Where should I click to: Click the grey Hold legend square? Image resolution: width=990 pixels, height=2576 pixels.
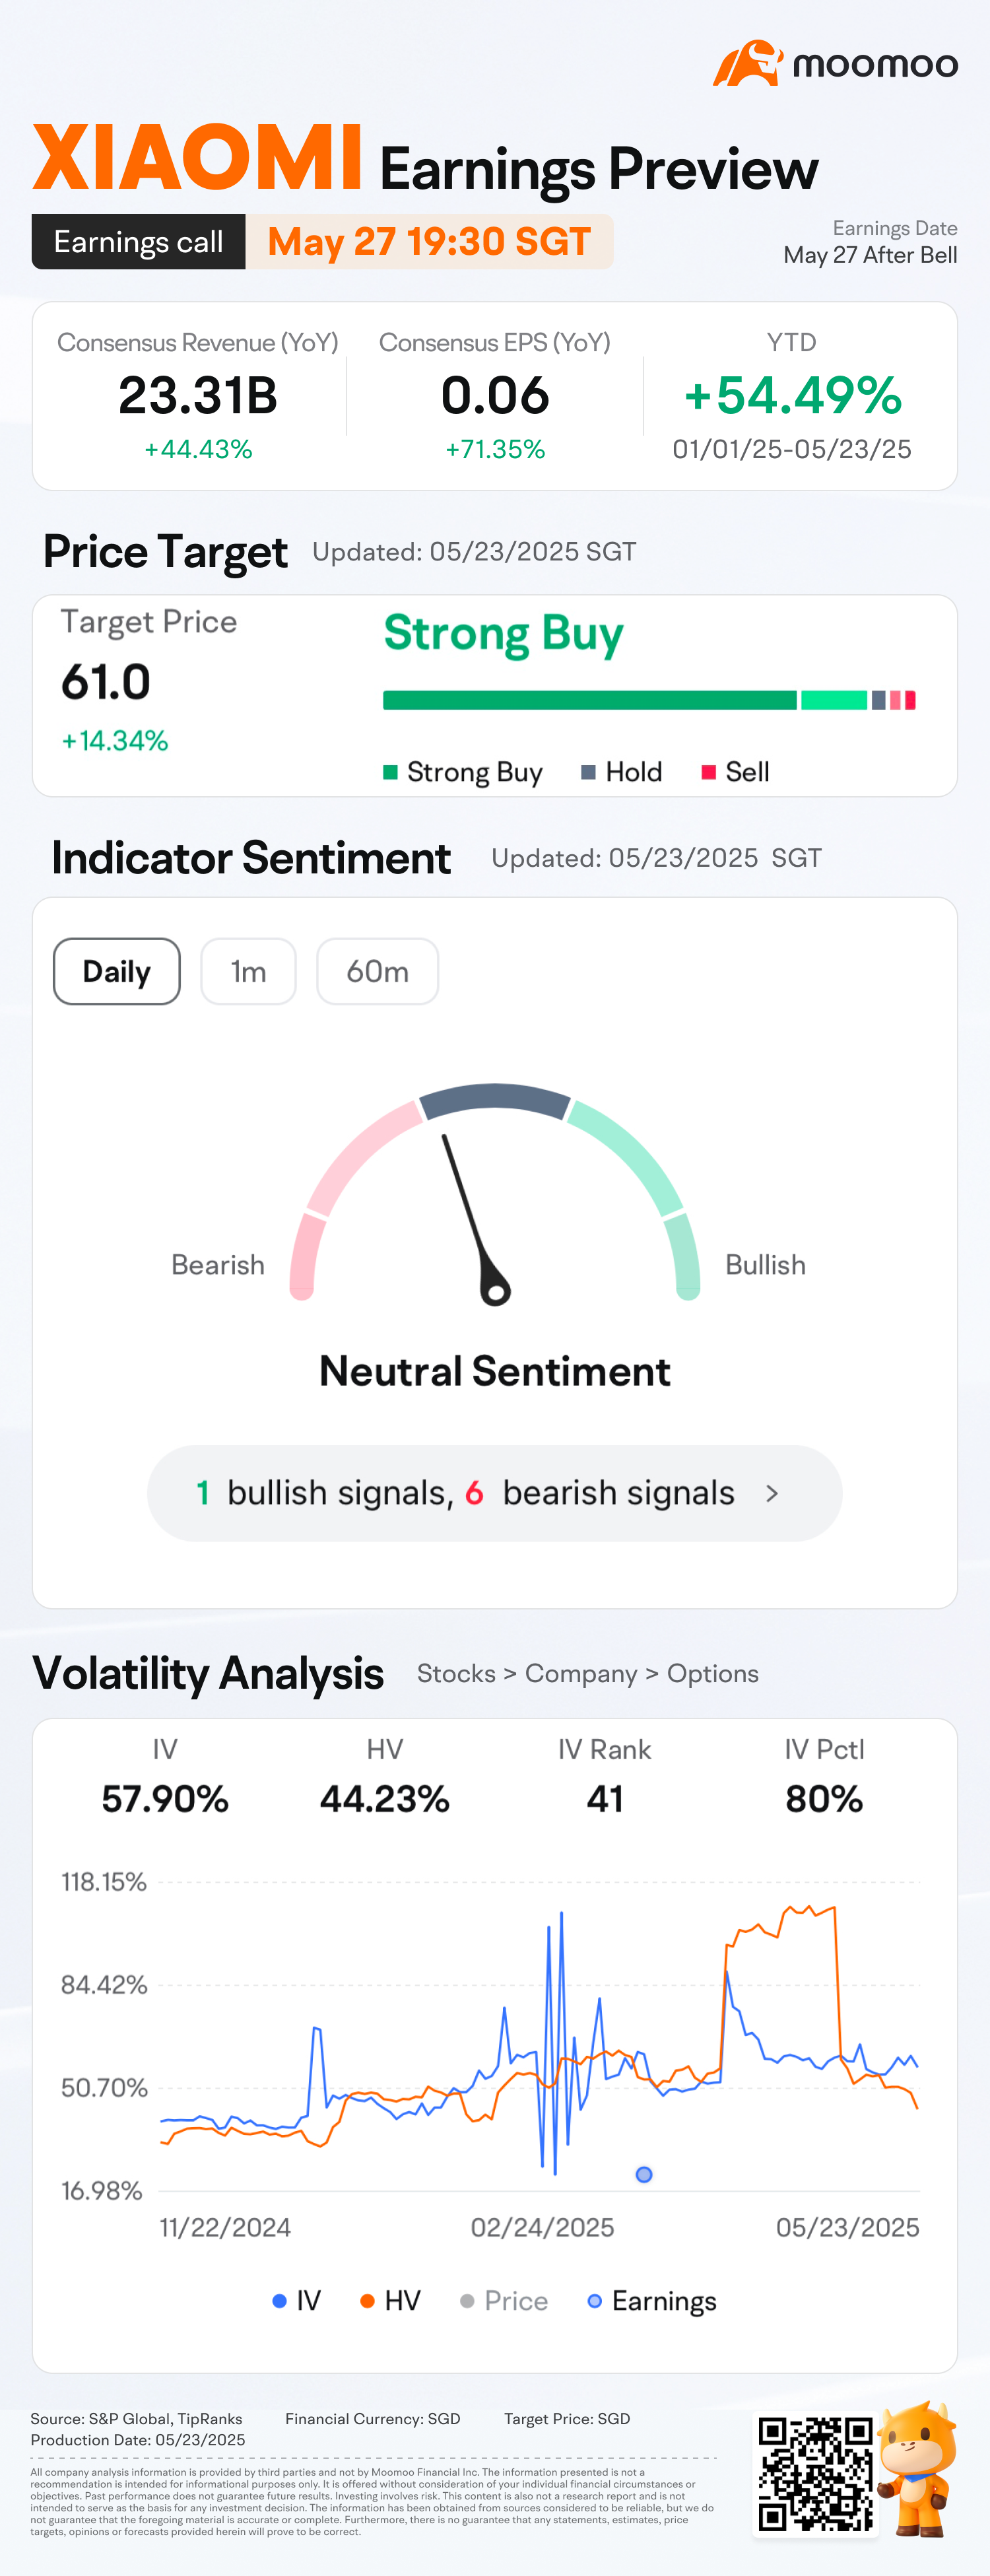click(x=588, y=772)
